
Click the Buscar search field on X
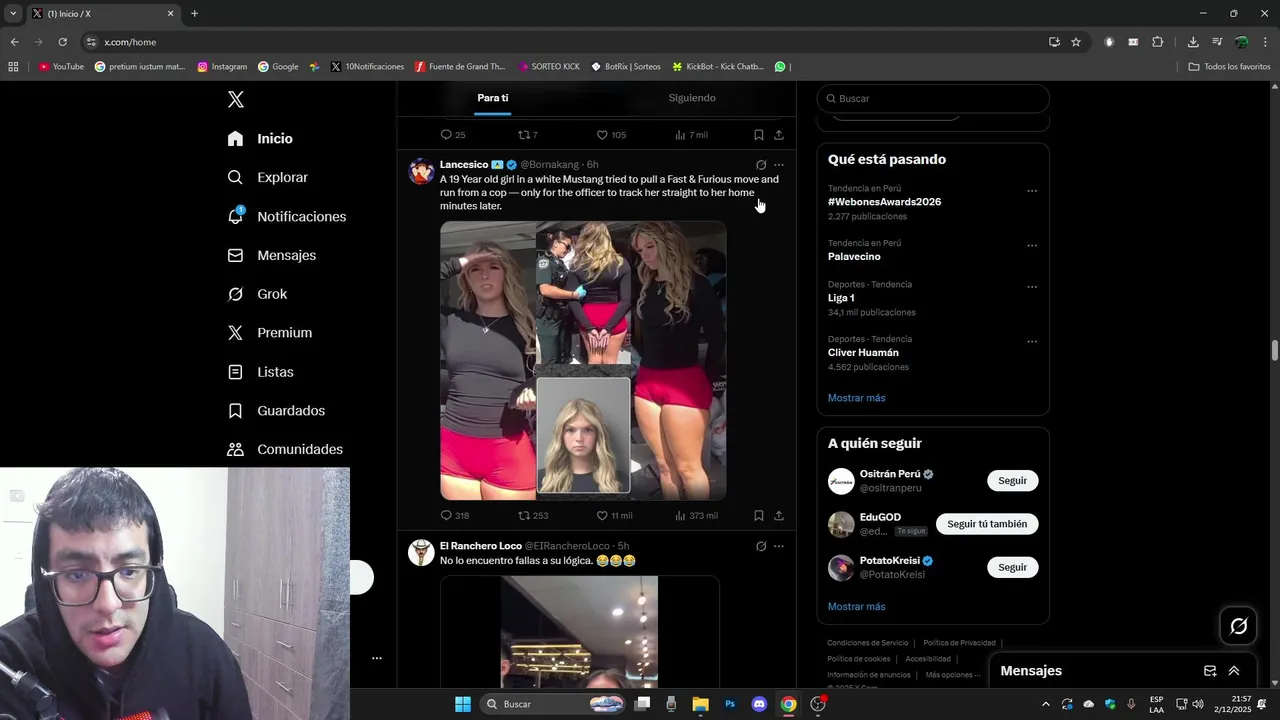(933, 99)
